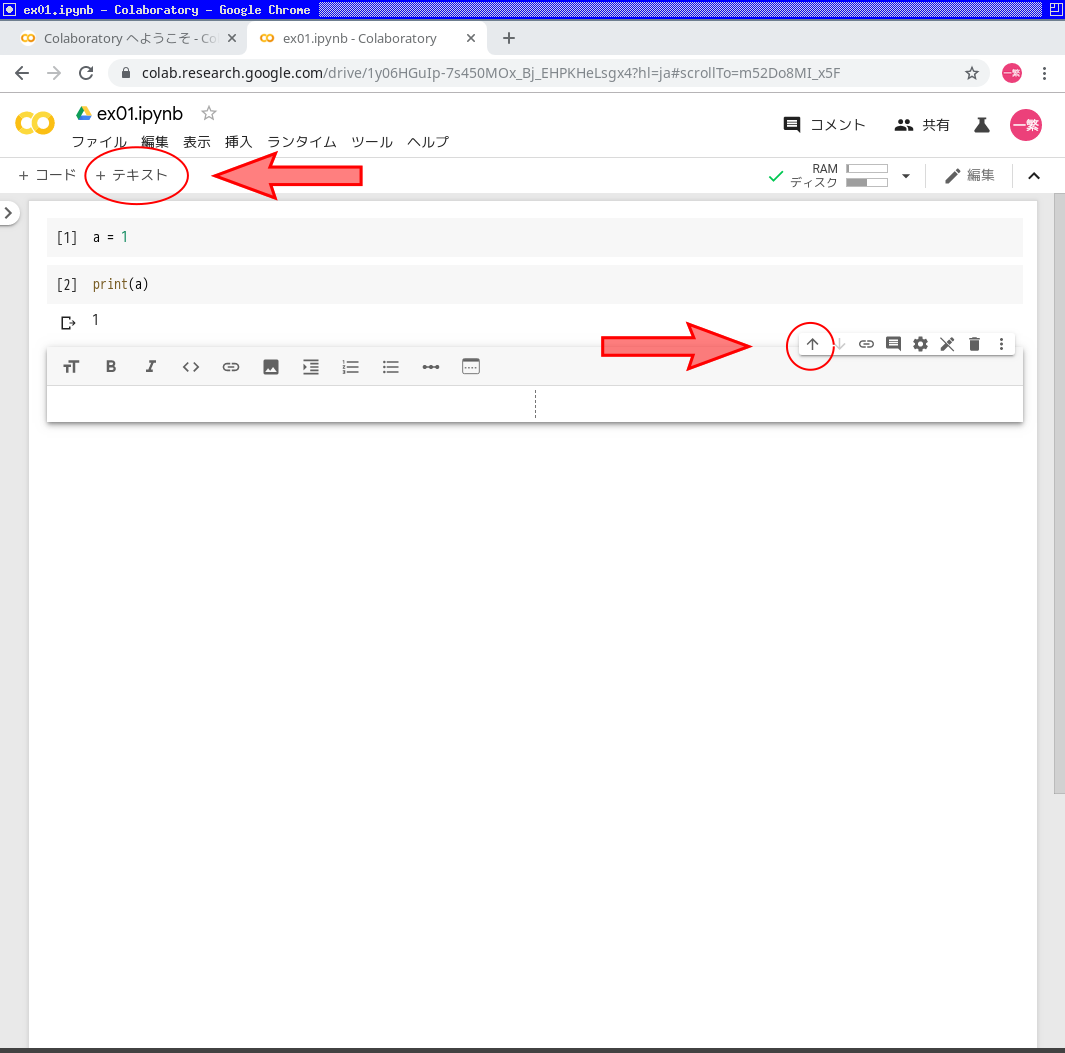This screenshot has height=1053, width=1065.
Task: Open the RAM and disk dropdown arrow
Action: pyautogui.click(x=906, y=176)
